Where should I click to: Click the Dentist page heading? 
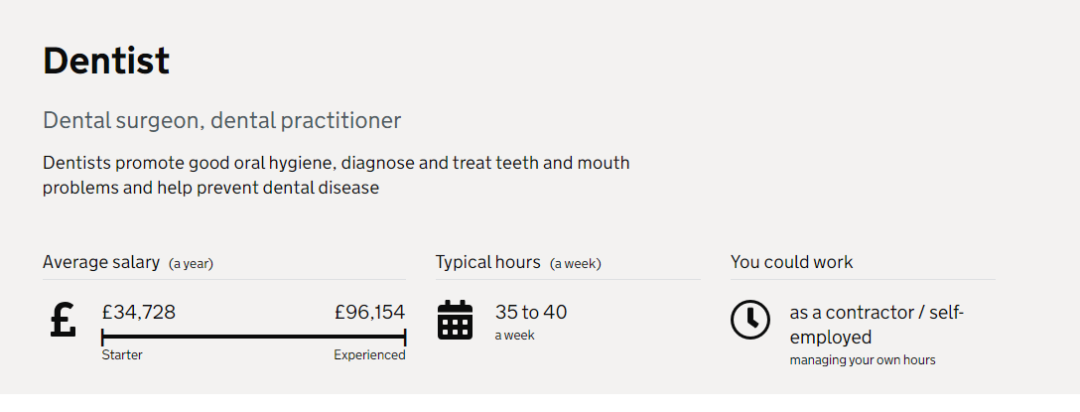coord(106,61)
